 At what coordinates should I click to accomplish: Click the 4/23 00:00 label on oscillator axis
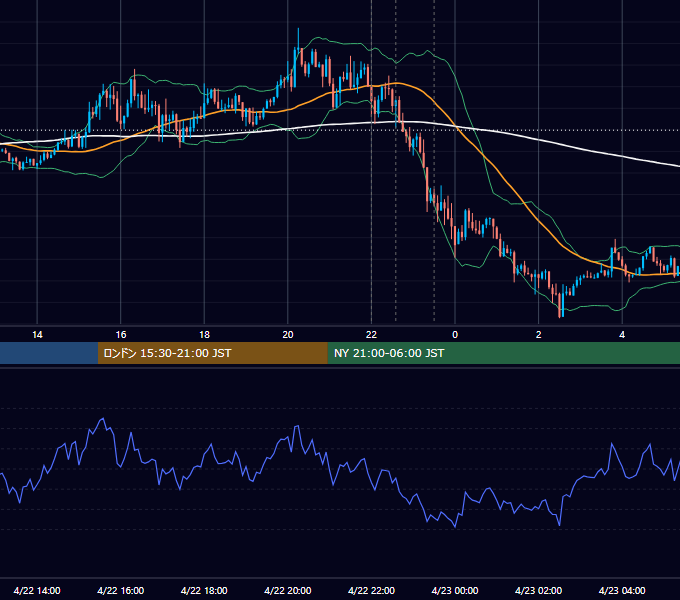(x=454, y=590)
